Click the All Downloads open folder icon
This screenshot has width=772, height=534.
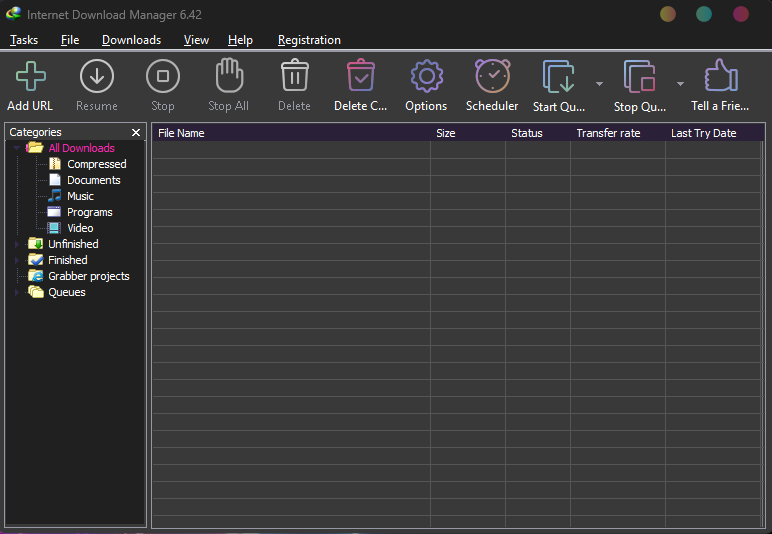[x=34, y=148]
